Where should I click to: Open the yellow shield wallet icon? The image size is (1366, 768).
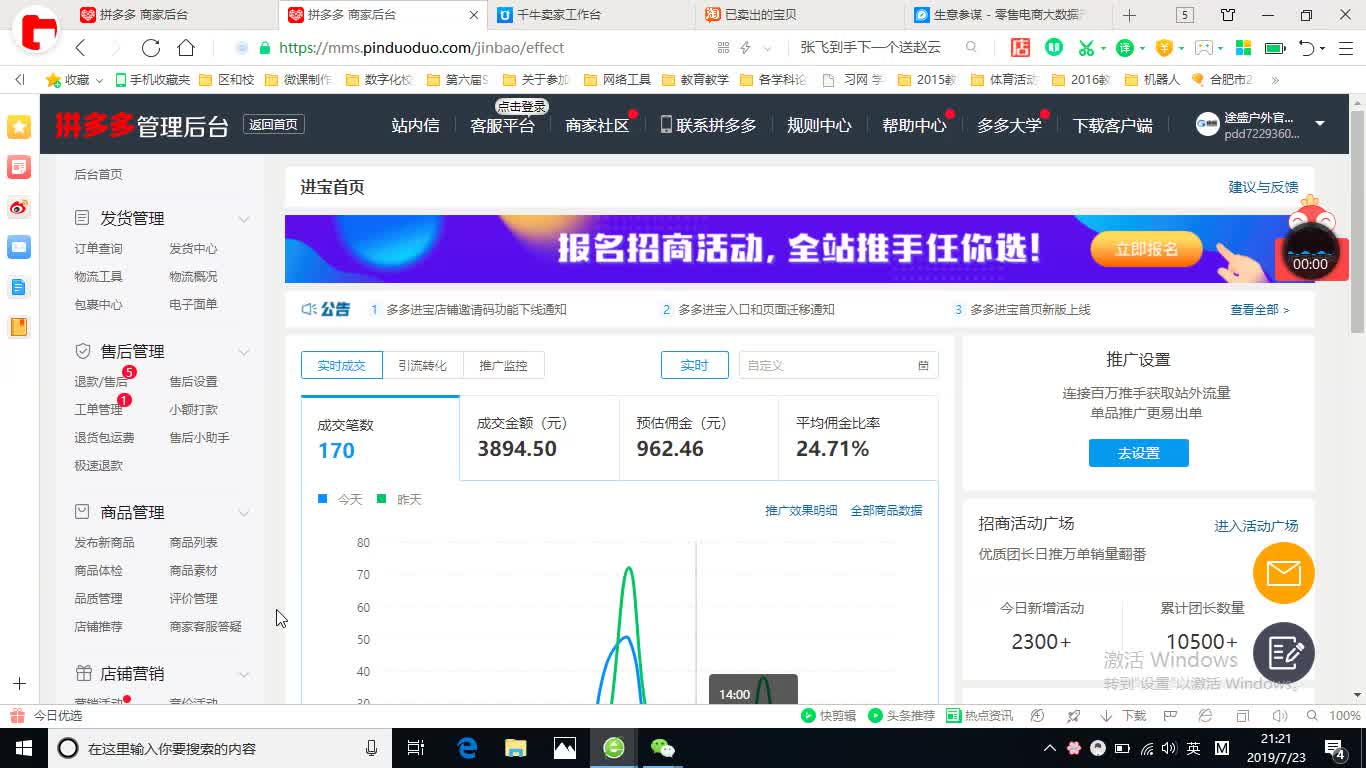tap(1164, 47)
